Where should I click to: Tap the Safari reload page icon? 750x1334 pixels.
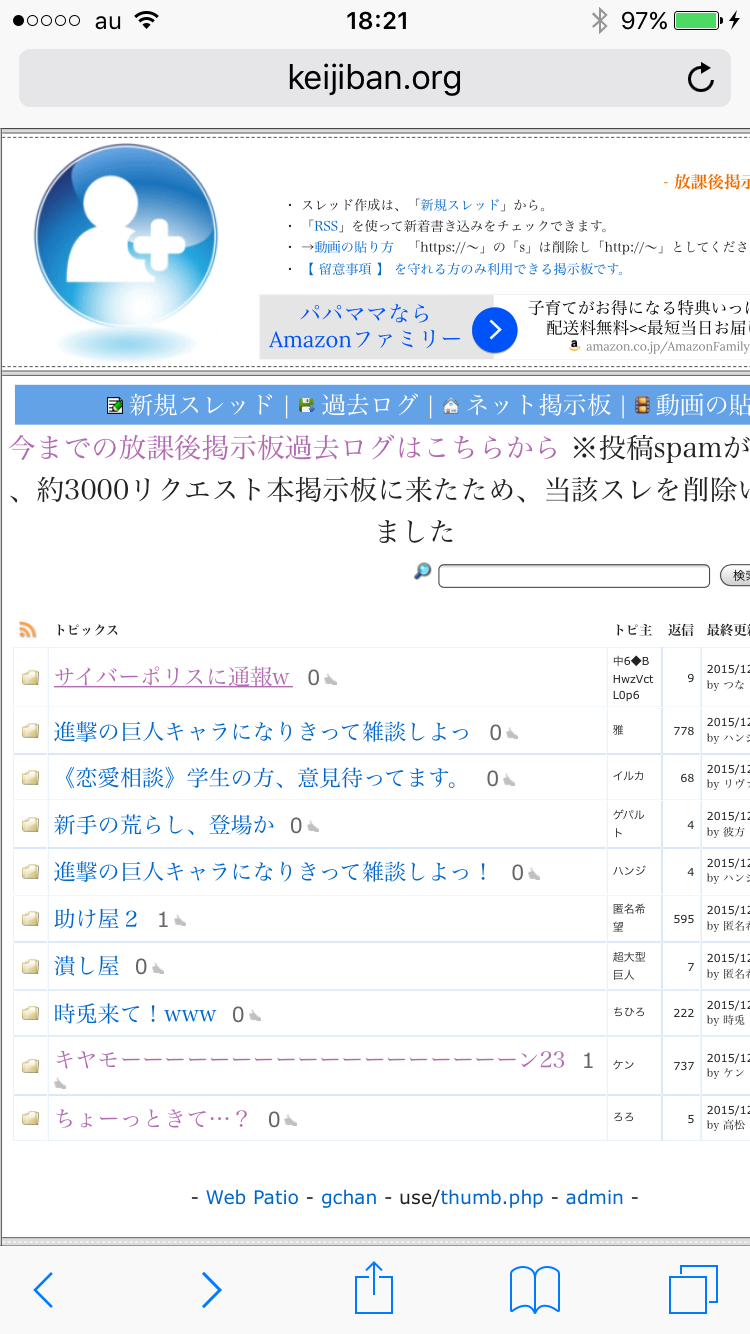[700, 78]
